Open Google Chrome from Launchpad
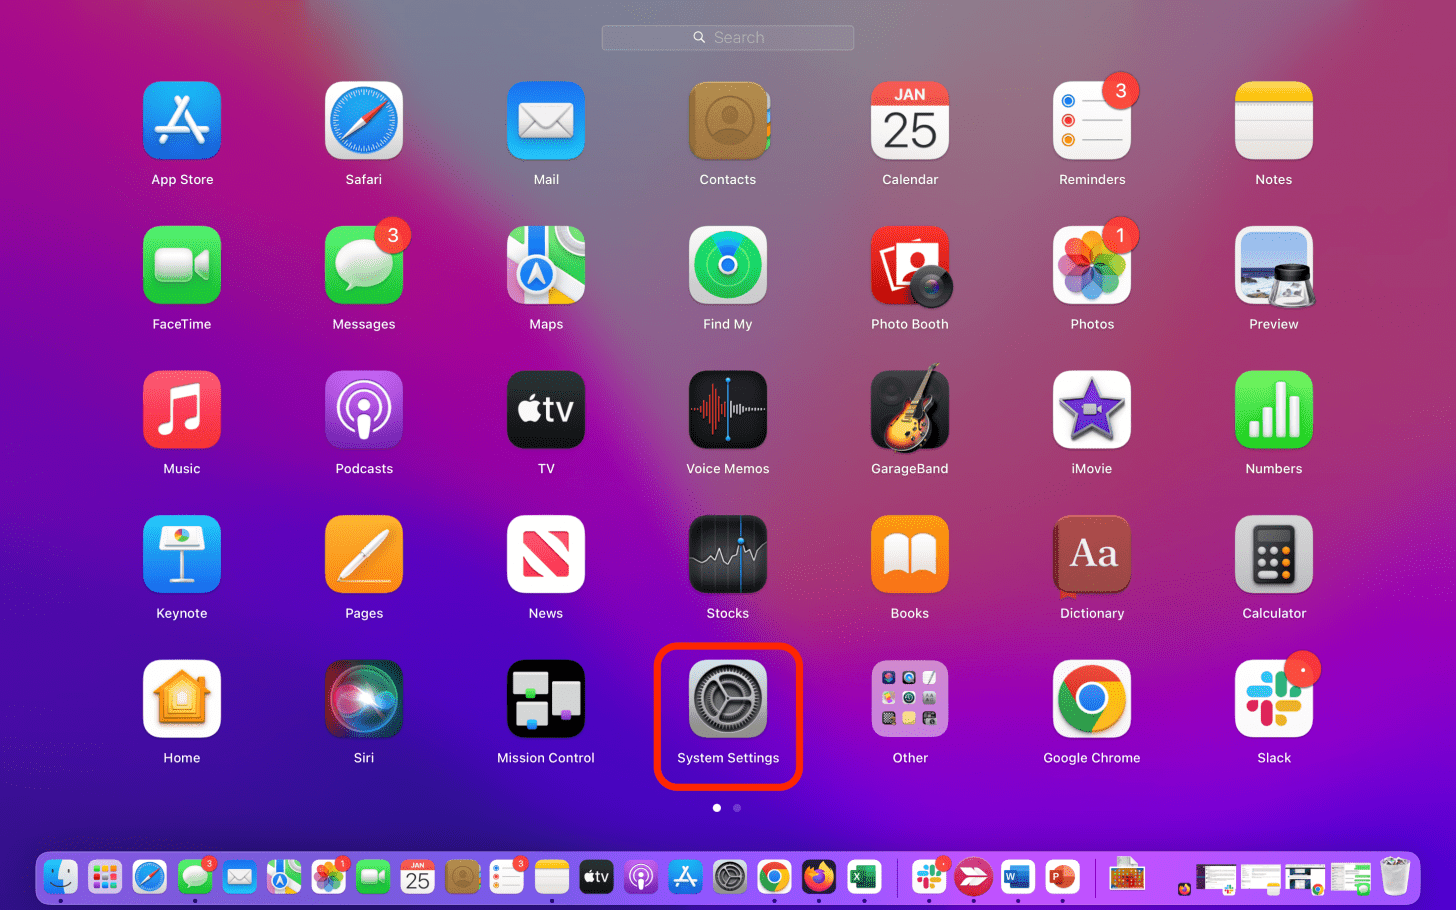 [1091, 698]
